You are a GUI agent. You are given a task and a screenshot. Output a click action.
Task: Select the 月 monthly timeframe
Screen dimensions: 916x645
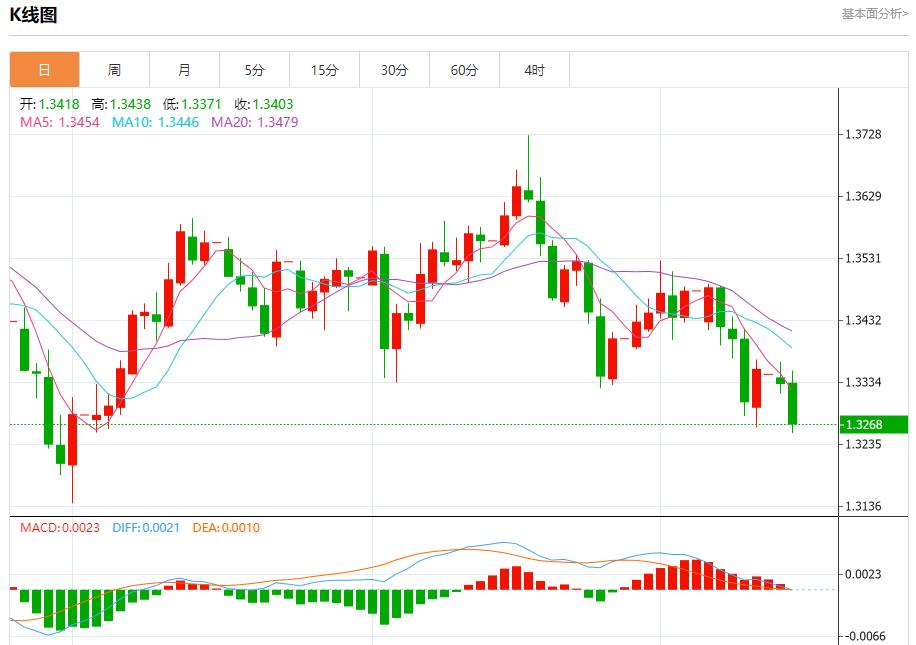183,69
